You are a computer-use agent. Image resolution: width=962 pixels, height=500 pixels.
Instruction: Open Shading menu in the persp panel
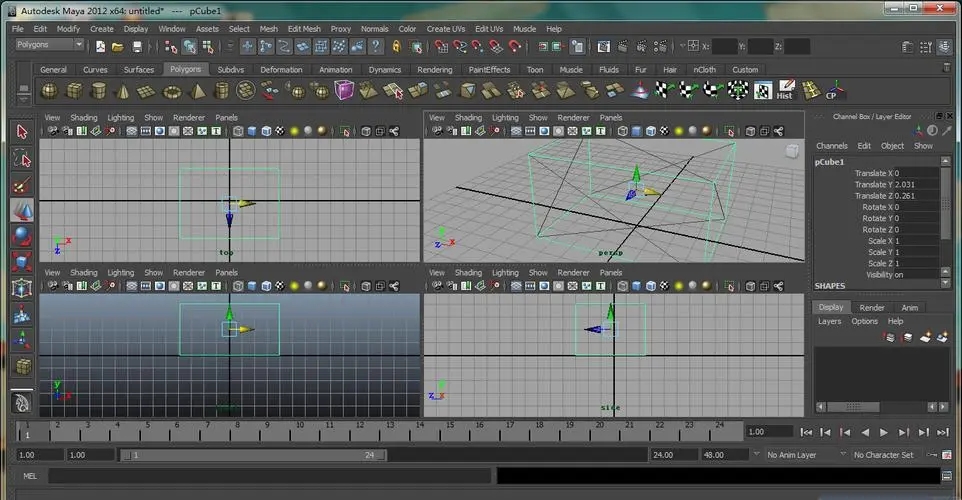[x=468, y=117]
